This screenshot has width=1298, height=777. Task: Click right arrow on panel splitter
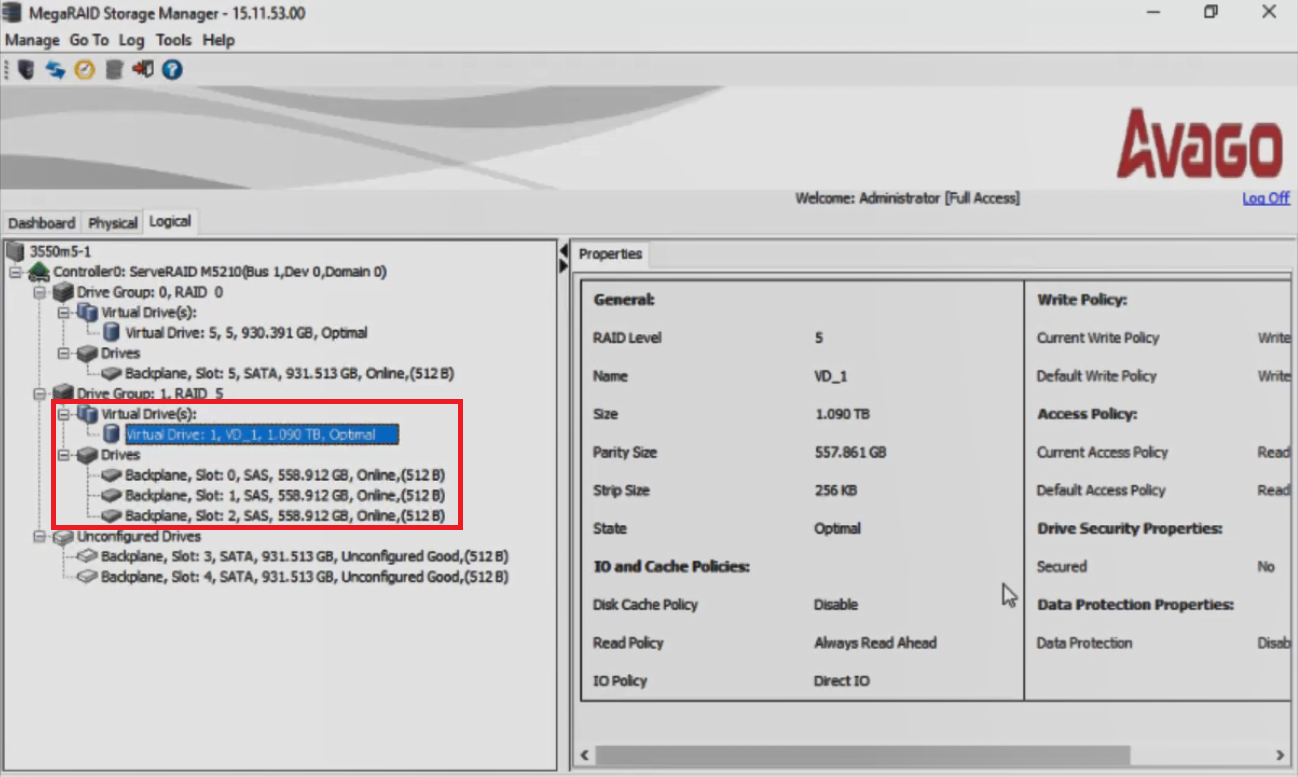coord(563,265)
